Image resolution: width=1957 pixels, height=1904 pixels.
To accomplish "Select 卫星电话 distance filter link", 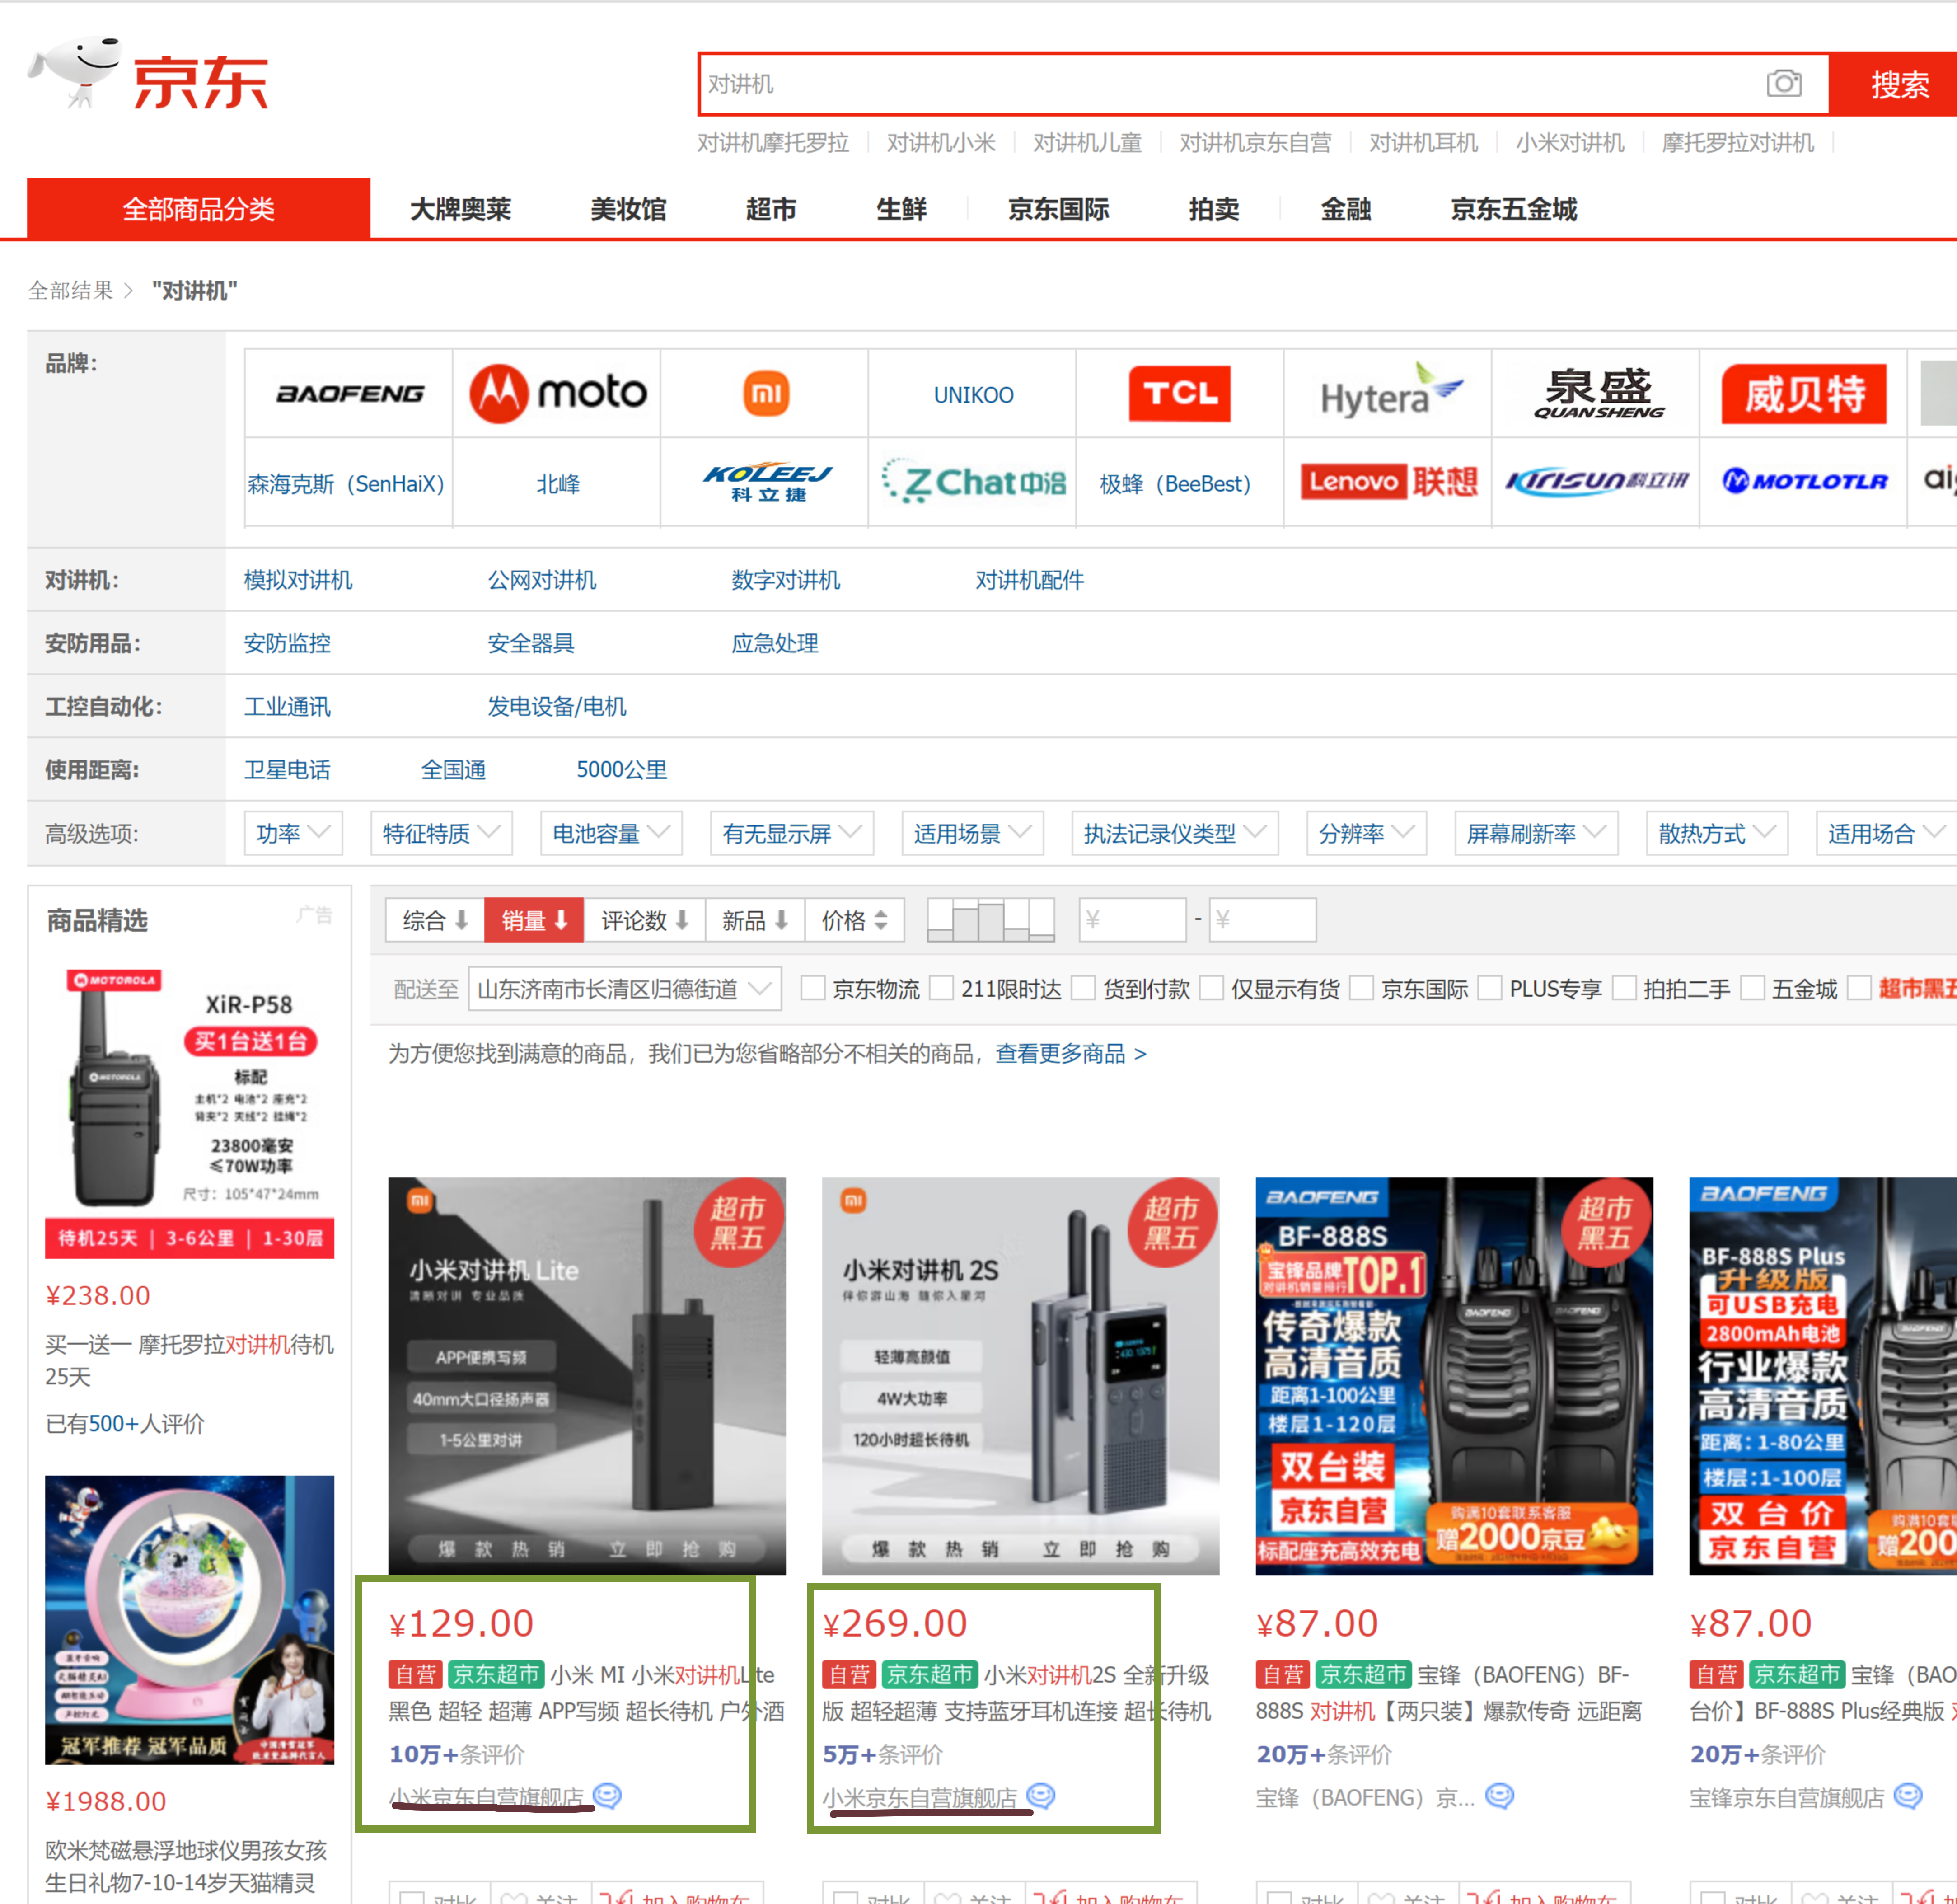I will [287, 769].
